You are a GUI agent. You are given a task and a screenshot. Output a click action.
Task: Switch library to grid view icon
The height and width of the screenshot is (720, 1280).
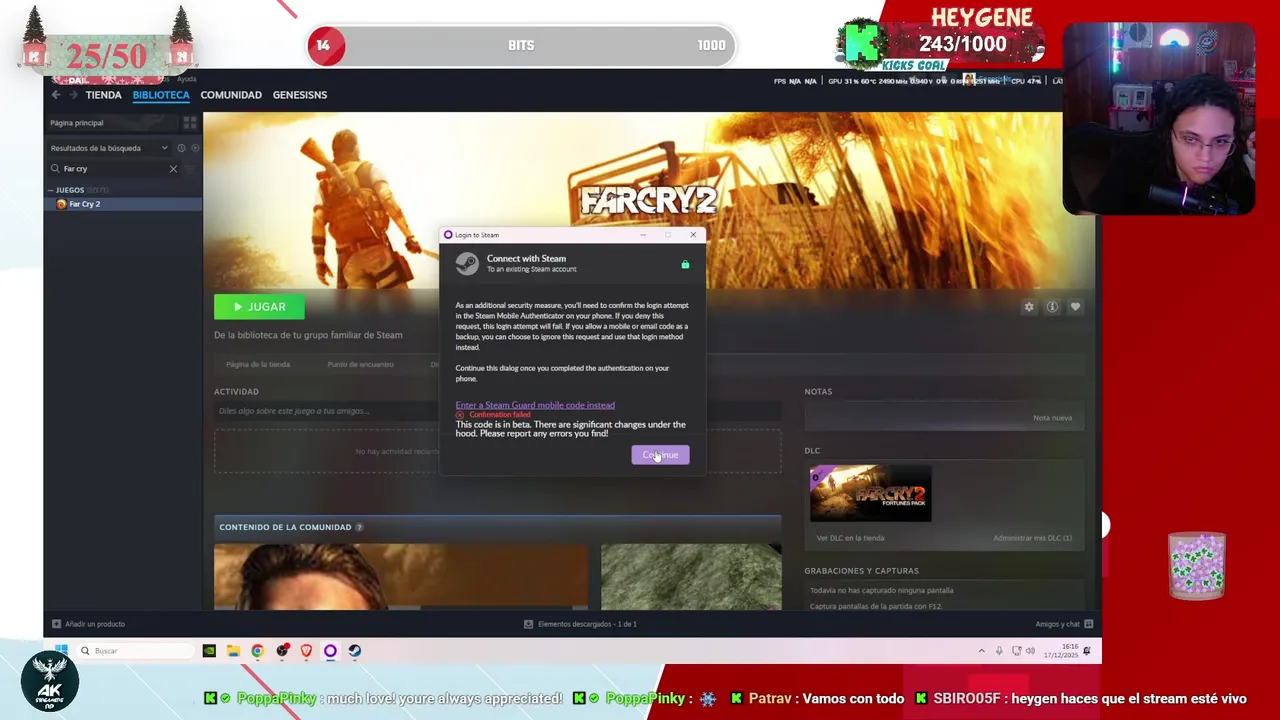pos(189,123)
